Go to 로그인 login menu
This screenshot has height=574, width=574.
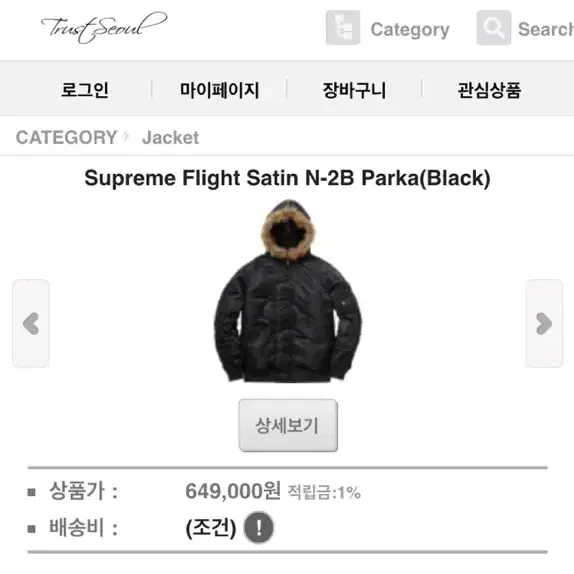point(85,90)
